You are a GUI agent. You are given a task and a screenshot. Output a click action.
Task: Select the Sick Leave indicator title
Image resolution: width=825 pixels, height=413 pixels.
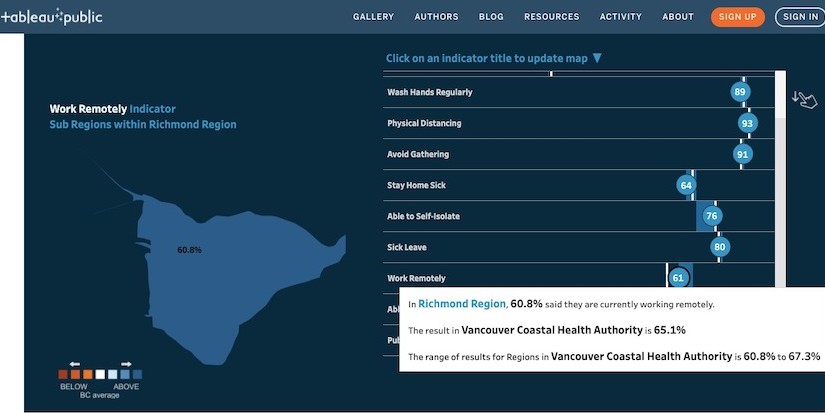409,247
